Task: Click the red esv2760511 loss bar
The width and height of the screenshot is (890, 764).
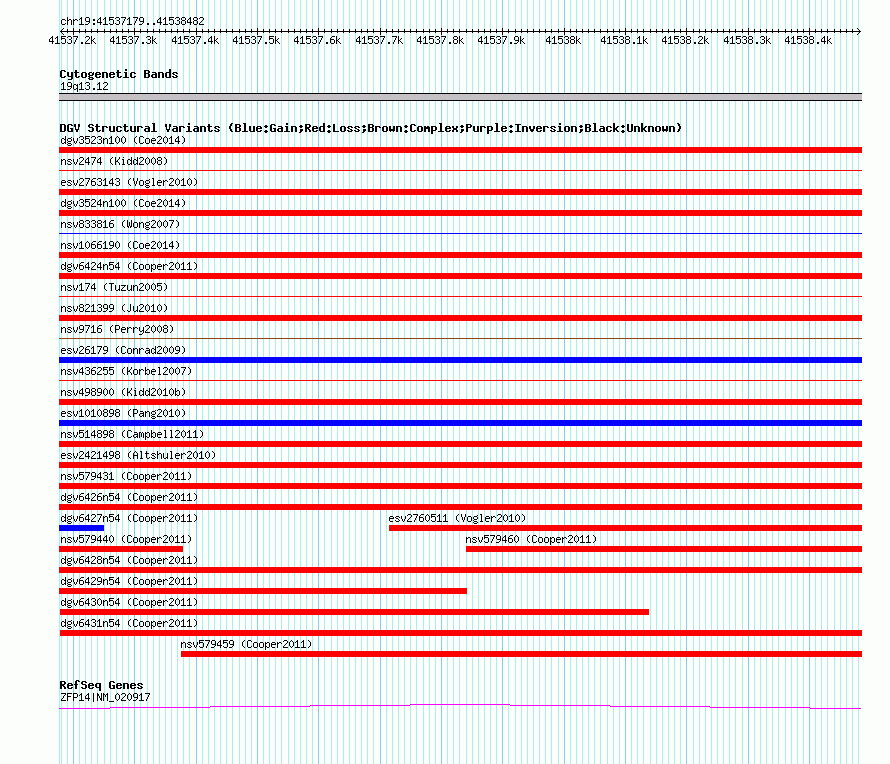Action: (x=625, y=528)
